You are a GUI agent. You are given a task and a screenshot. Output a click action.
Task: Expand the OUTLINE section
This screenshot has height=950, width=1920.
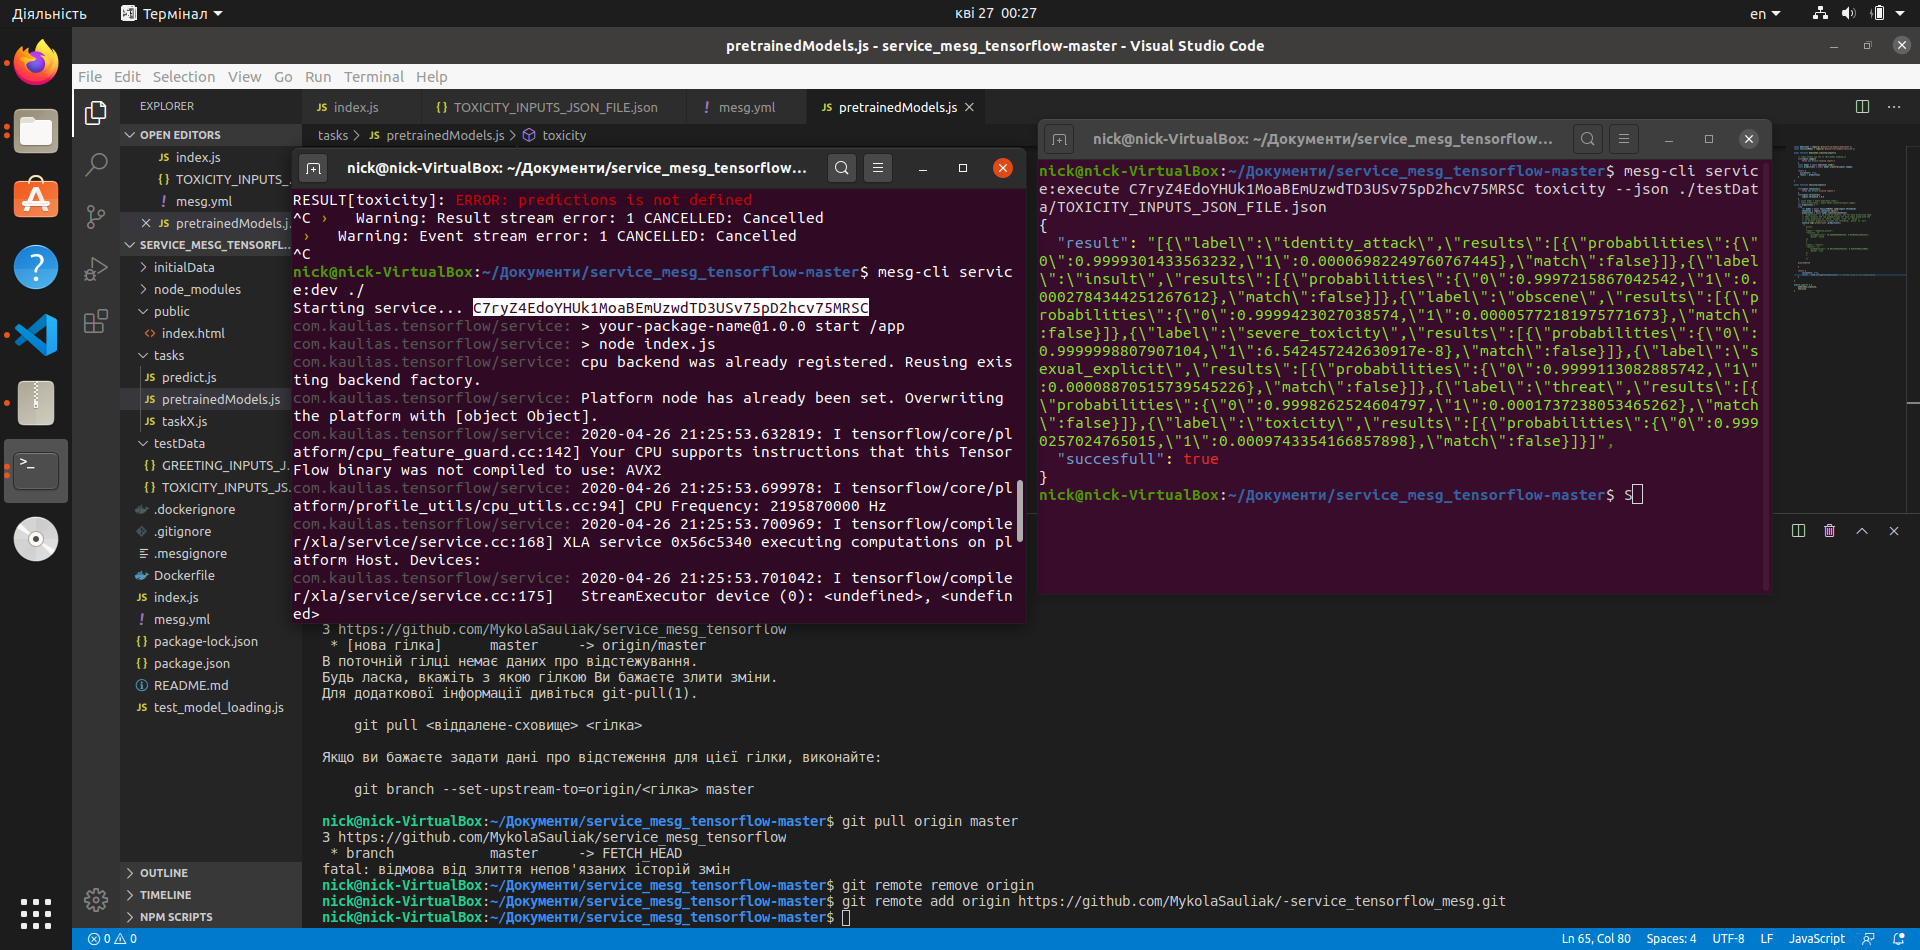[x=211, y=873]
